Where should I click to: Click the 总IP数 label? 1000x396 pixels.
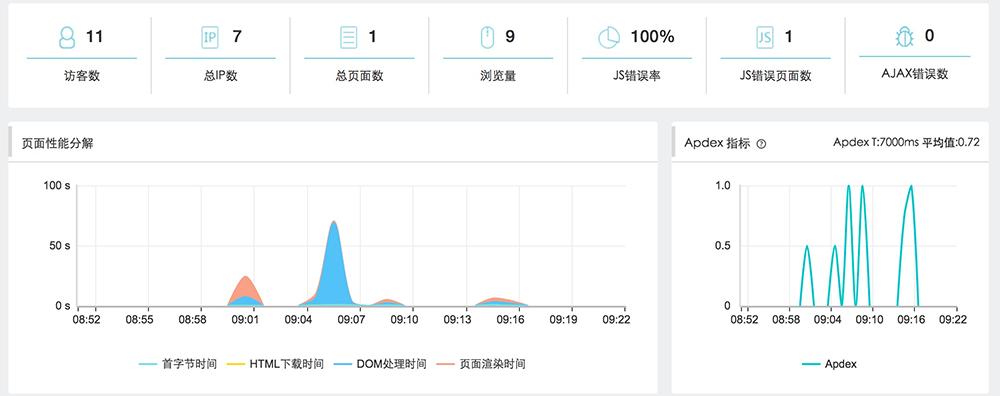220,77
